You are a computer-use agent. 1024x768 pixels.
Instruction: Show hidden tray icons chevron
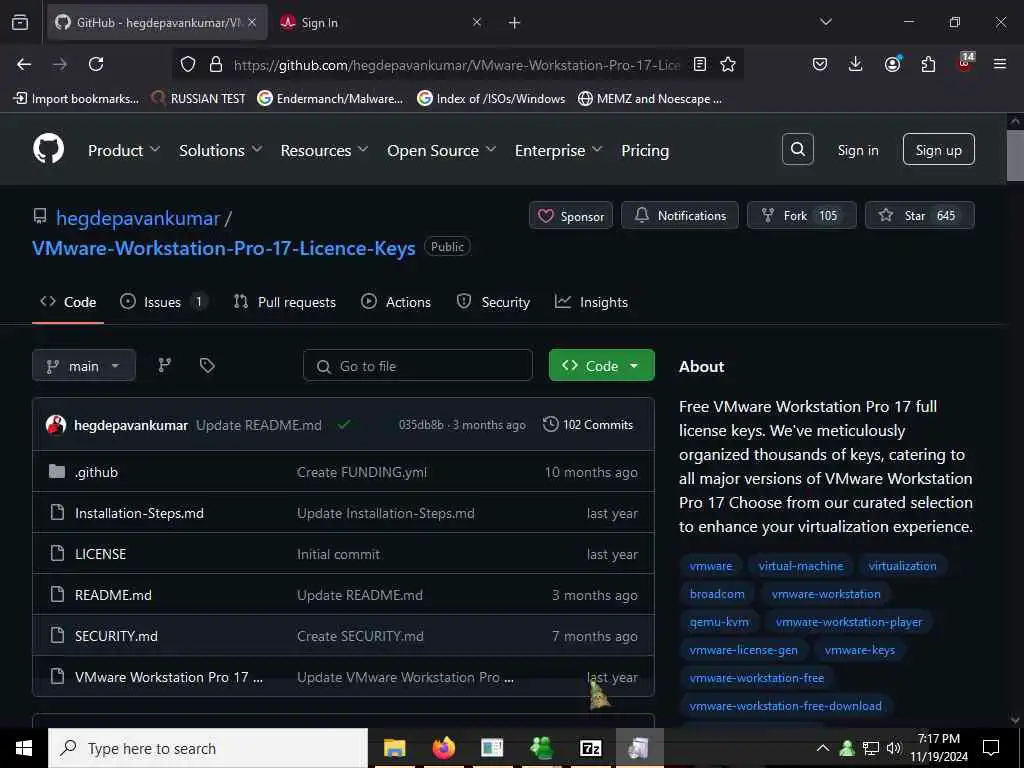tap(822, 748)
